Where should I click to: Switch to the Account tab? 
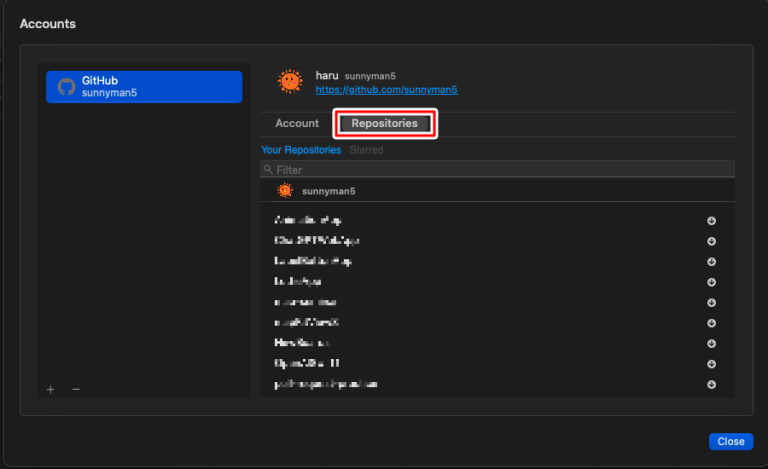point(297,124)
